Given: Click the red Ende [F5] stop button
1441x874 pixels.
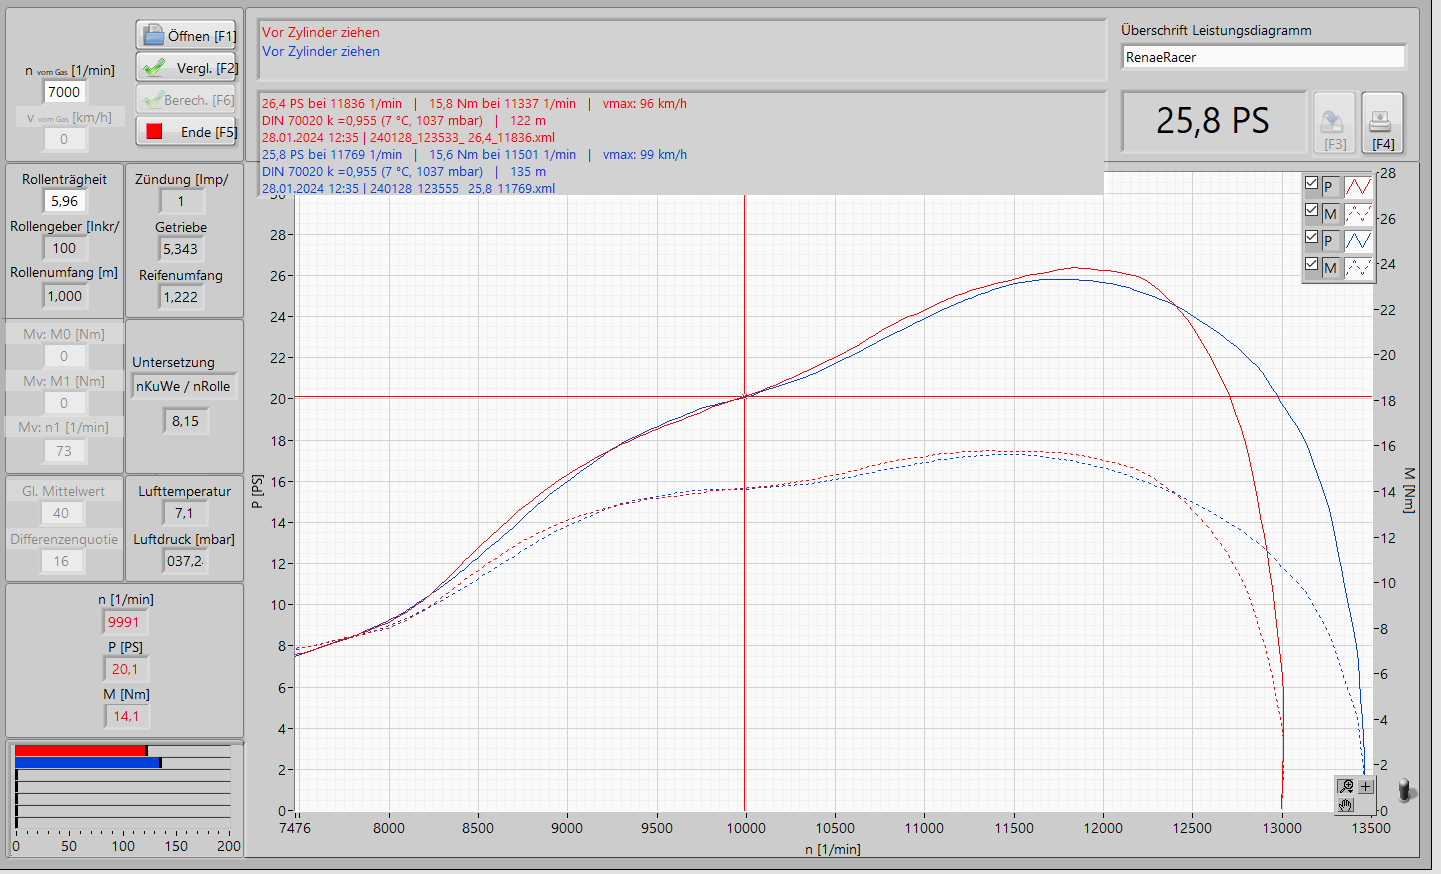Looking at the screenshot, I should pyautogui.click(x=187, y=131).
